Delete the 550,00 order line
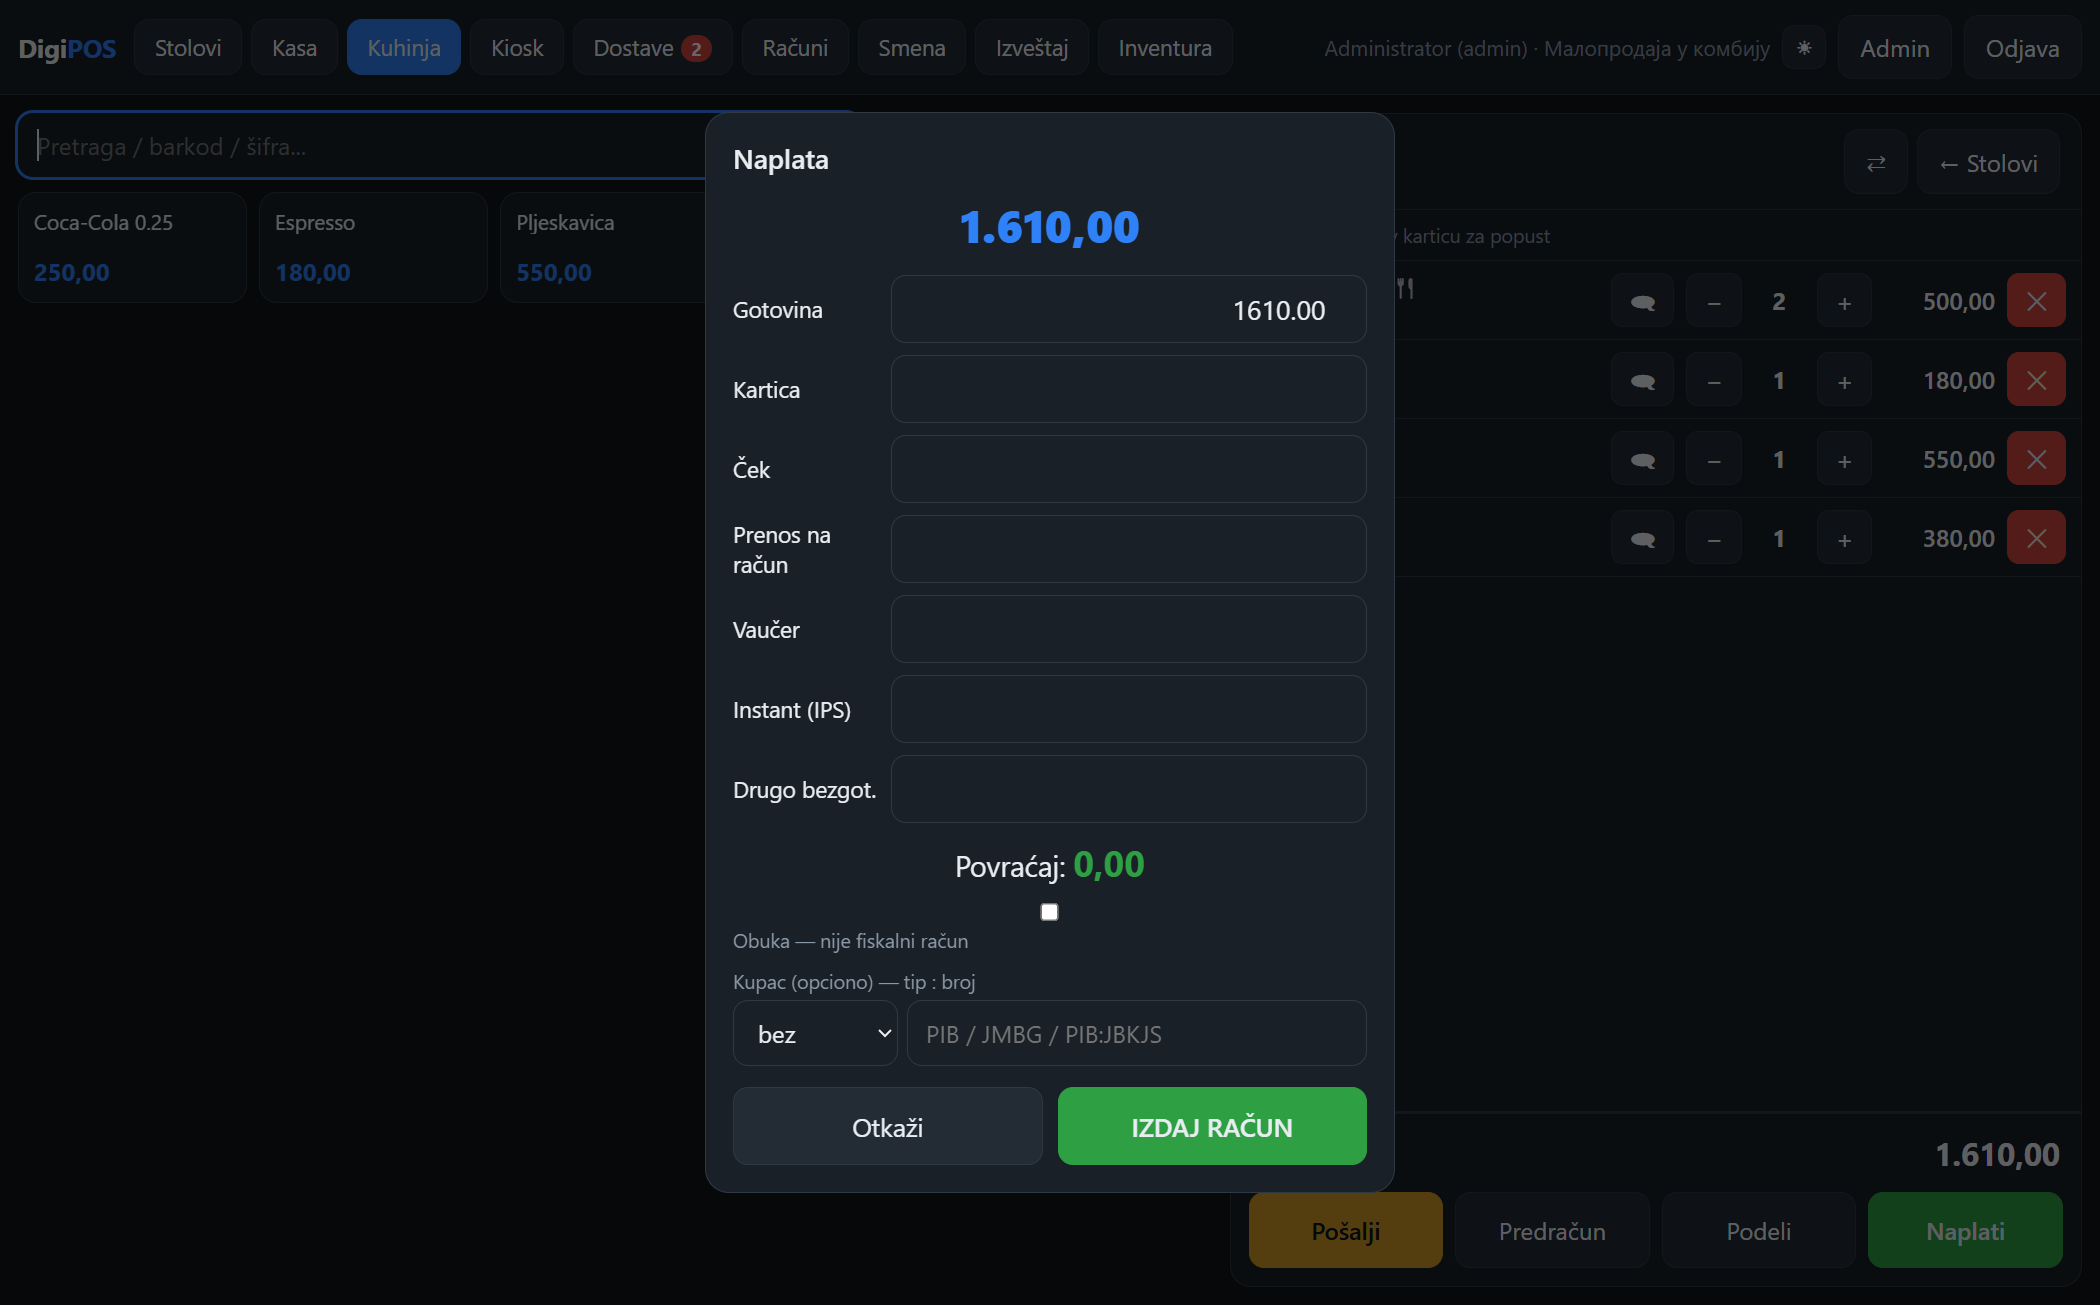 (2036, 459)
